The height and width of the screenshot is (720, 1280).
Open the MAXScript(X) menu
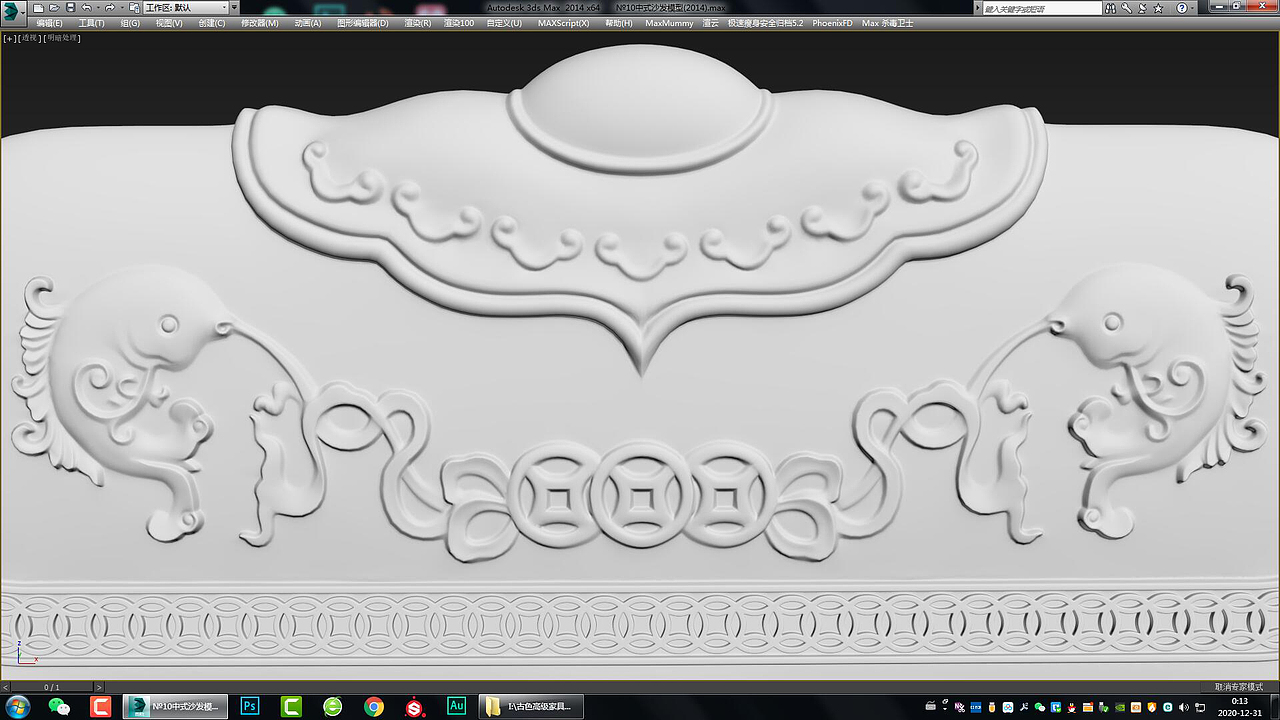(x=564, y=23)
